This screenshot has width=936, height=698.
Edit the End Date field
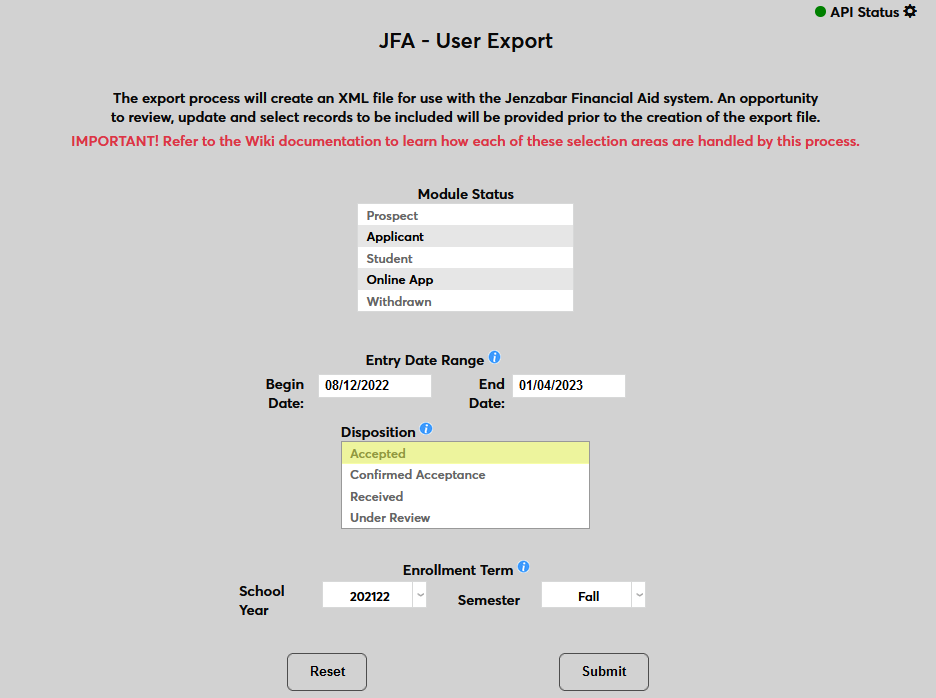point(568,385)
